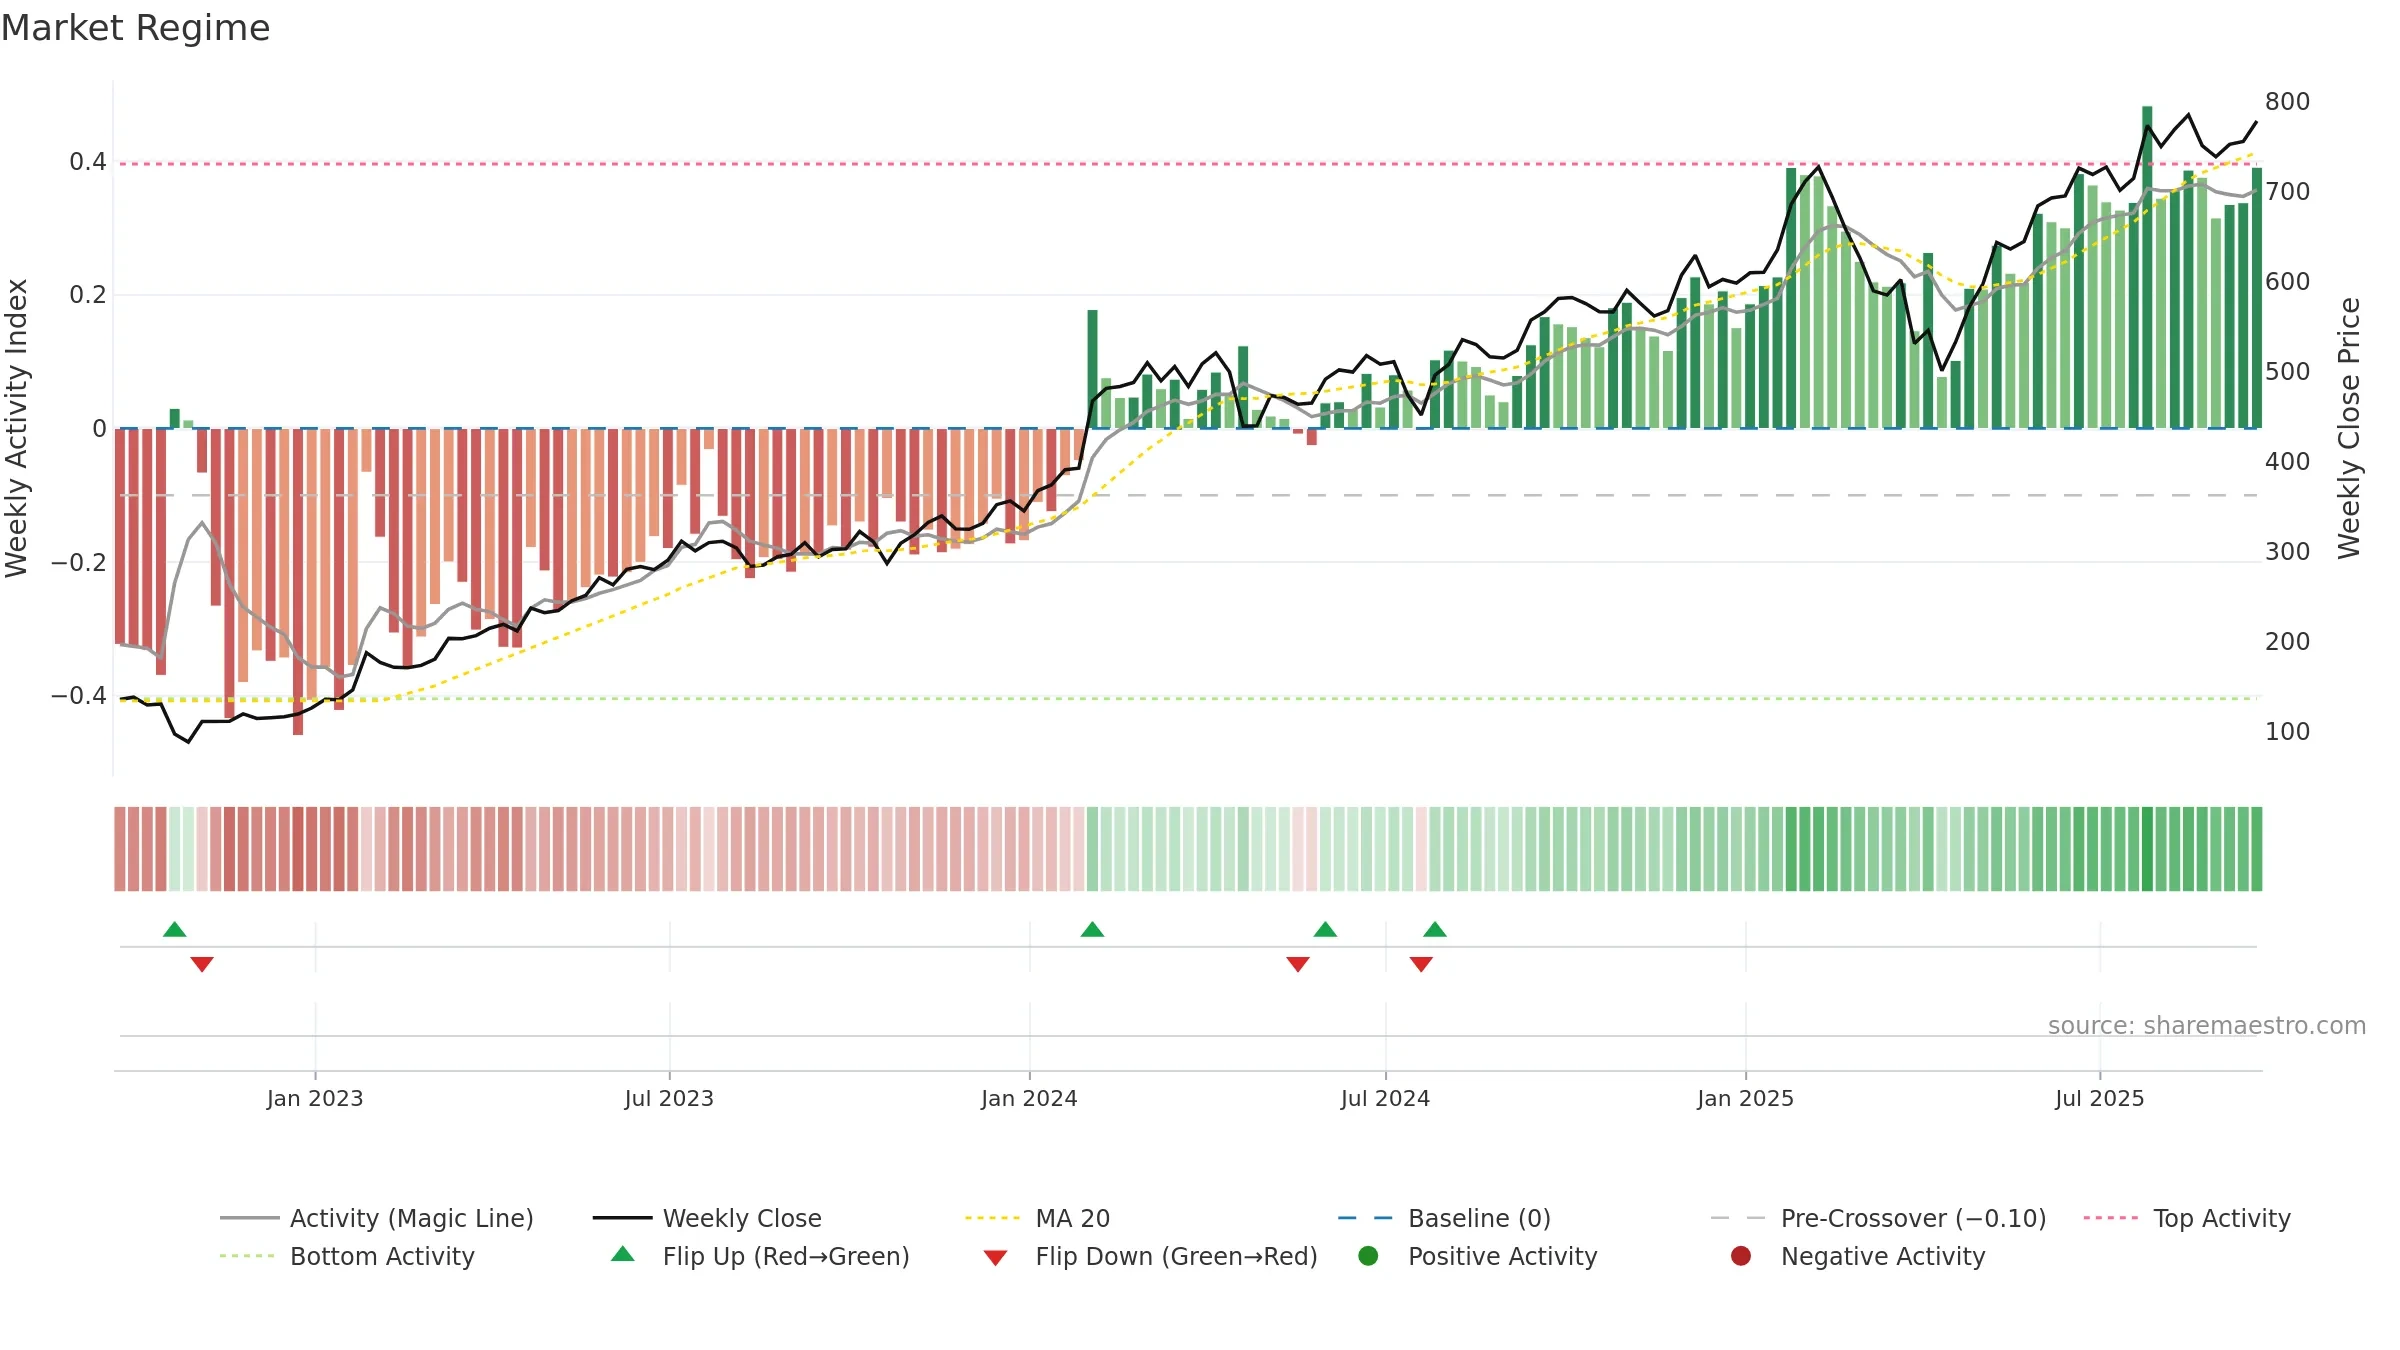Click the Market Regime chart title
2400x1350 pixels.
click(136, 28)
